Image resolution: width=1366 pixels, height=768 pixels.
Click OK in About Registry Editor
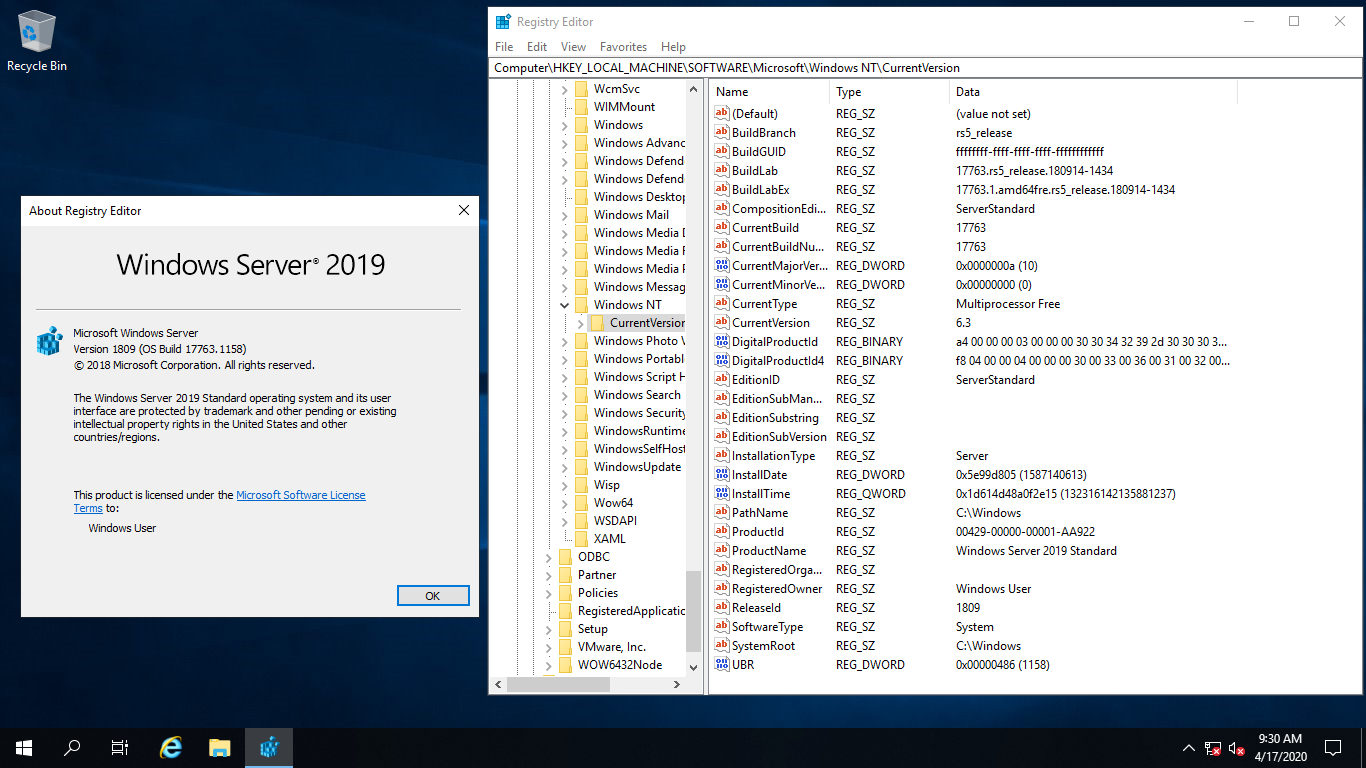click(x=433, y=595)
